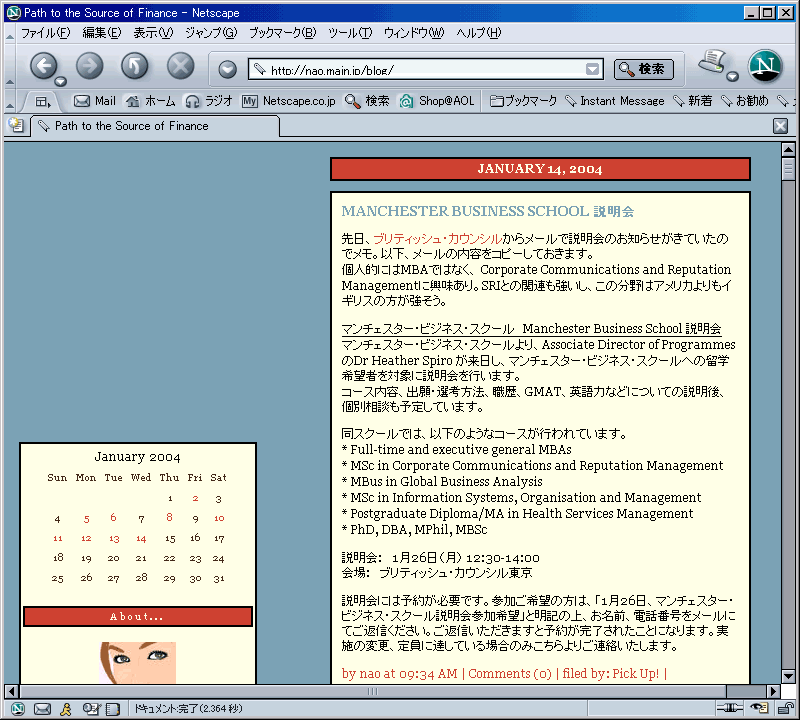Viewport: 800px width, 720px height.
Task: Open the round dropdown left of URL bar
Action: point(228,69)
